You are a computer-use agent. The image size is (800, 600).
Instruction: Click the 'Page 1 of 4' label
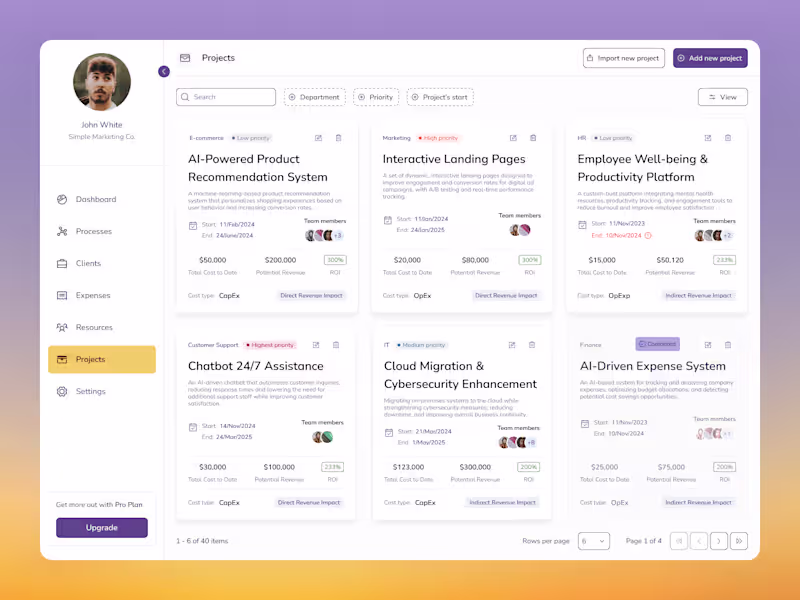(644, 541)
